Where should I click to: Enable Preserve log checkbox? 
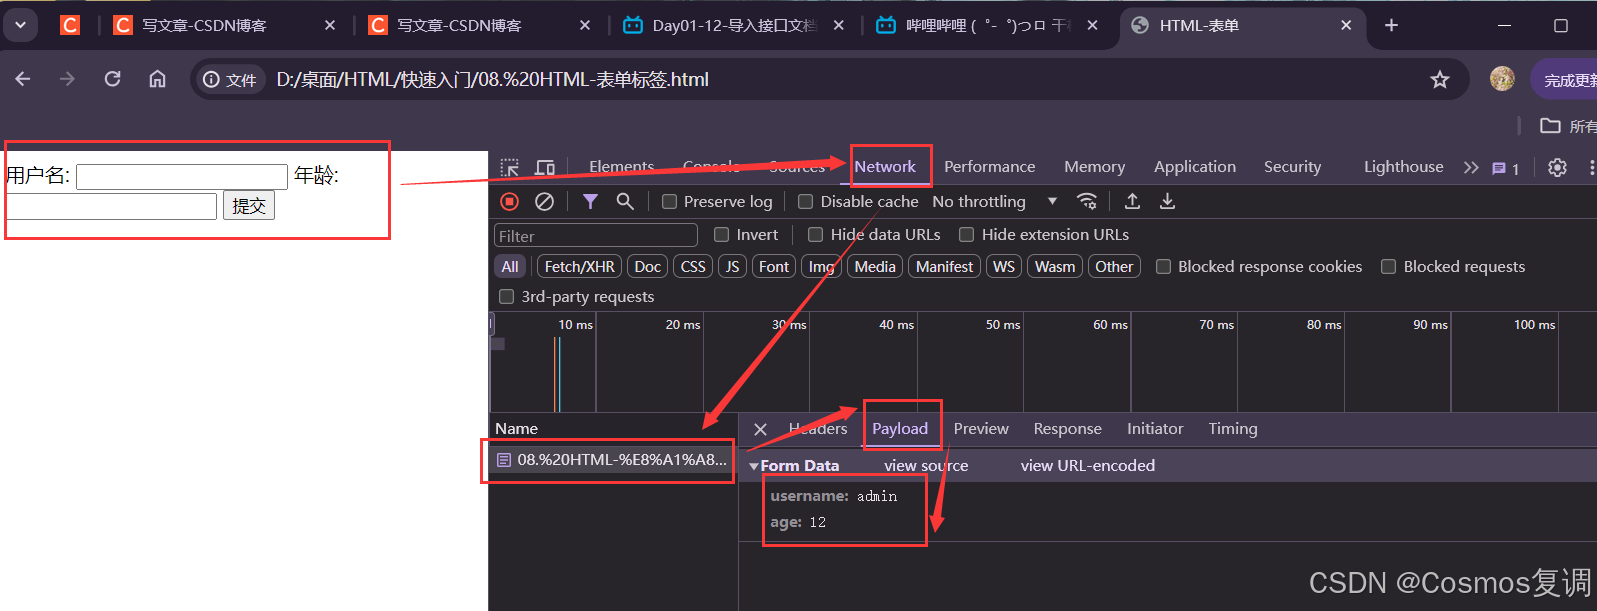[x=669, y=201]
